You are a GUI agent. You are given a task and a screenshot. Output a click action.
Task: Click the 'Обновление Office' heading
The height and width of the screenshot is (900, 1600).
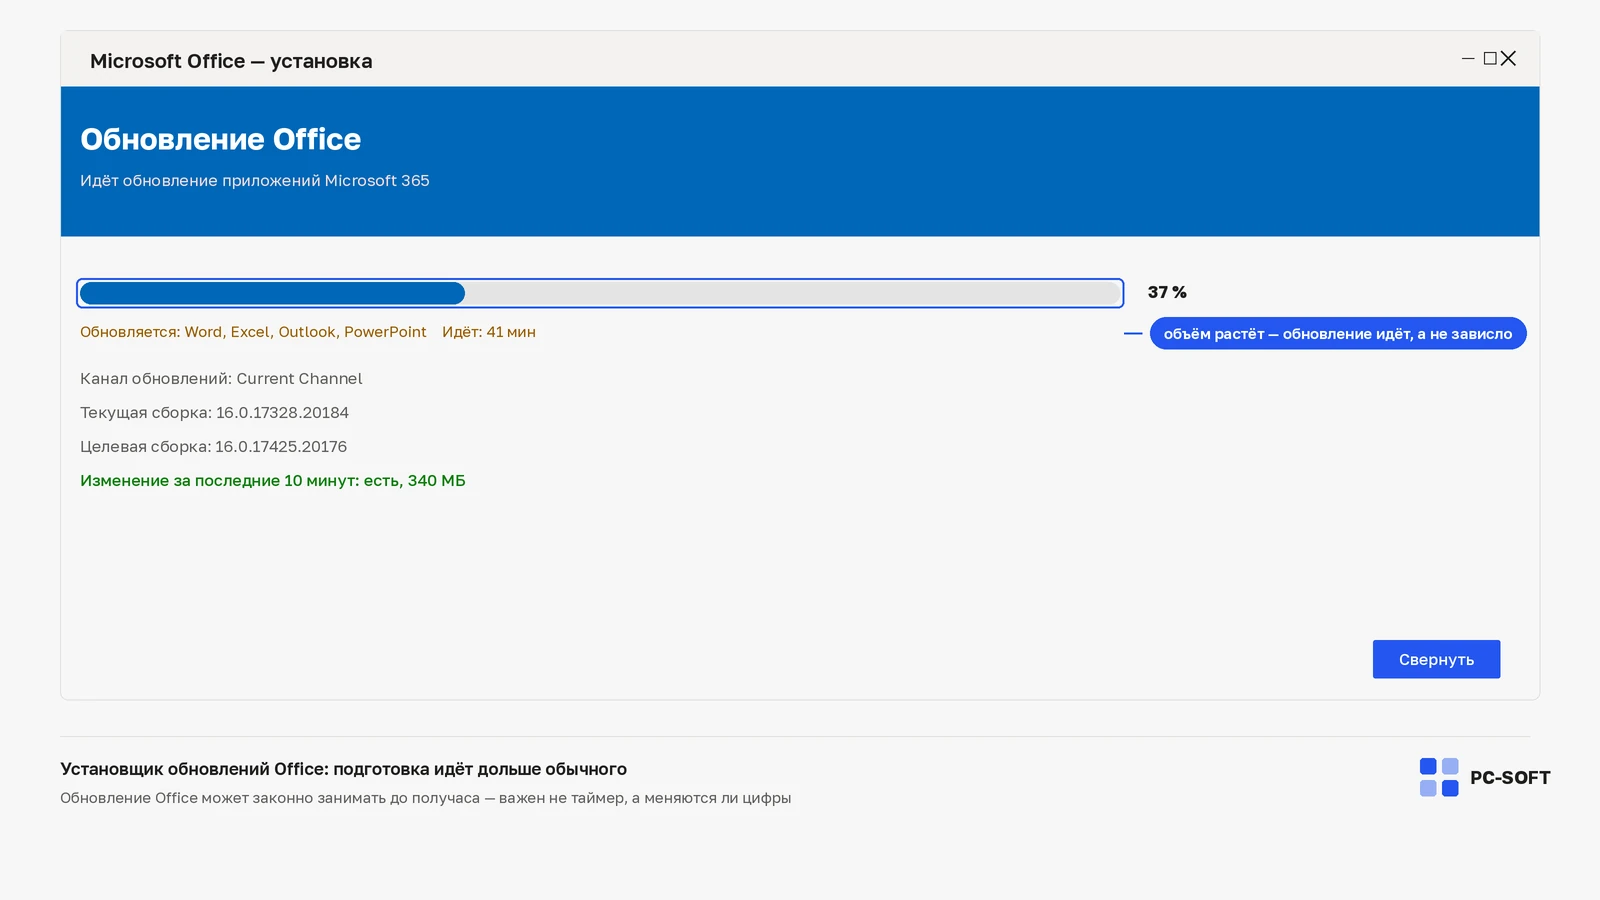pos(220,139)
